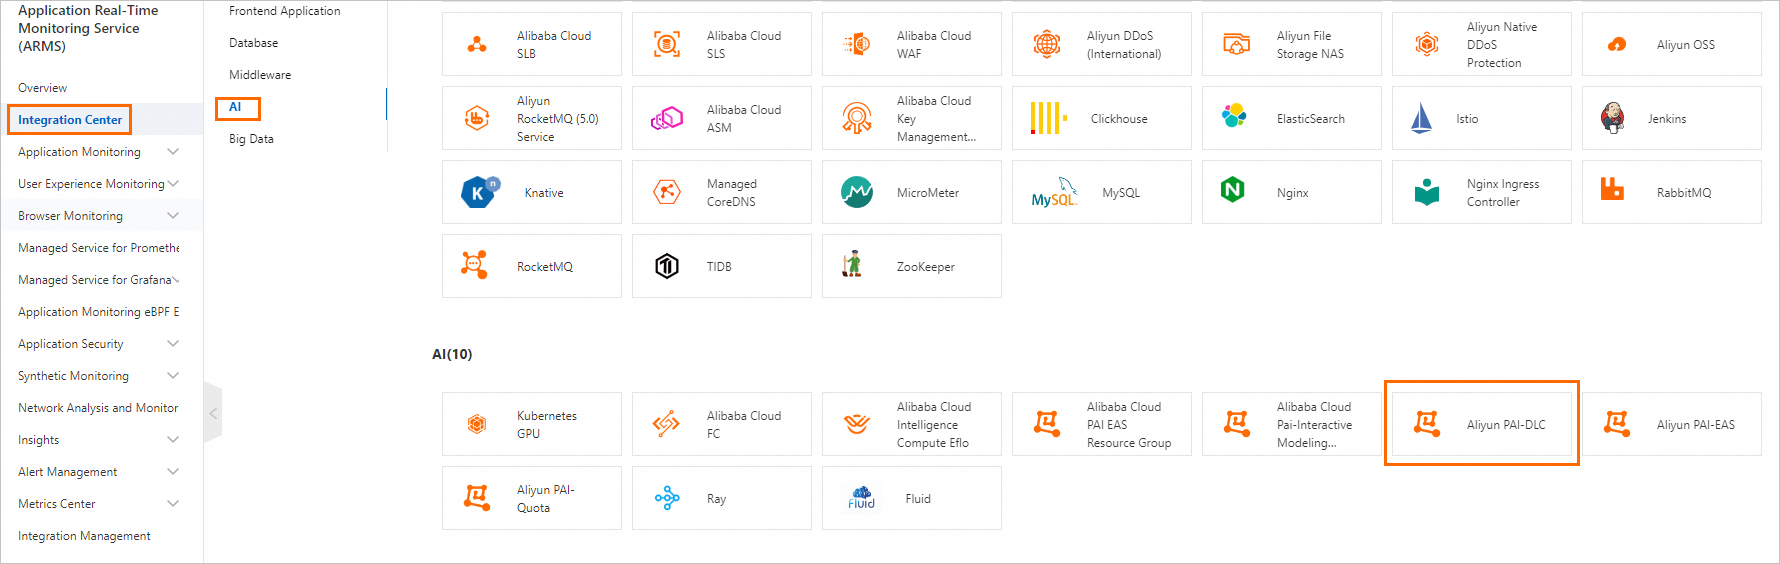The width and height of the screenshot is (1780, 564).
Task: Click the MicroMeter chart icon
Action: pos(857,192)
